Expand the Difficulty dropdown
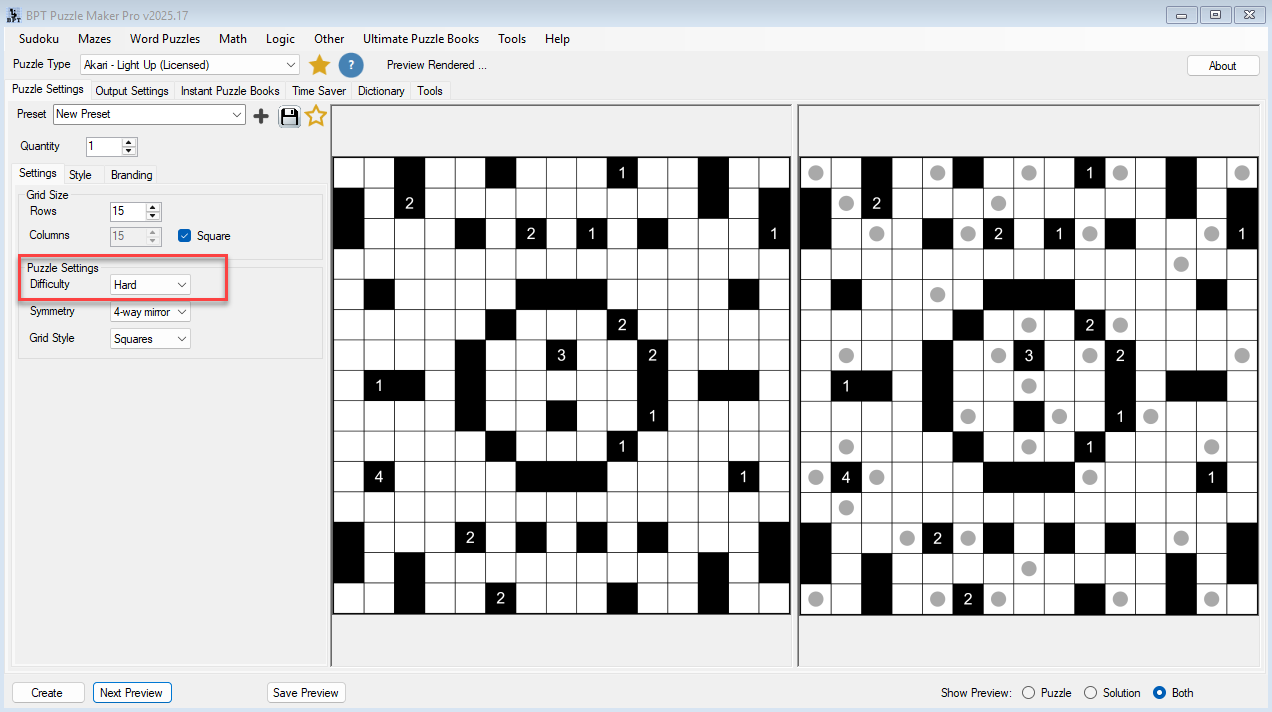The image size is (1272, 712). pos(181,285)
